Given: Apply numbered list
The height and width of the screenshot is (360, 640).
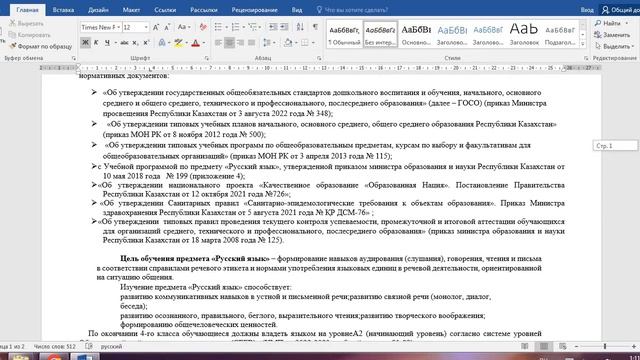Looking at the screenshot, I should (x=235, y=27).
